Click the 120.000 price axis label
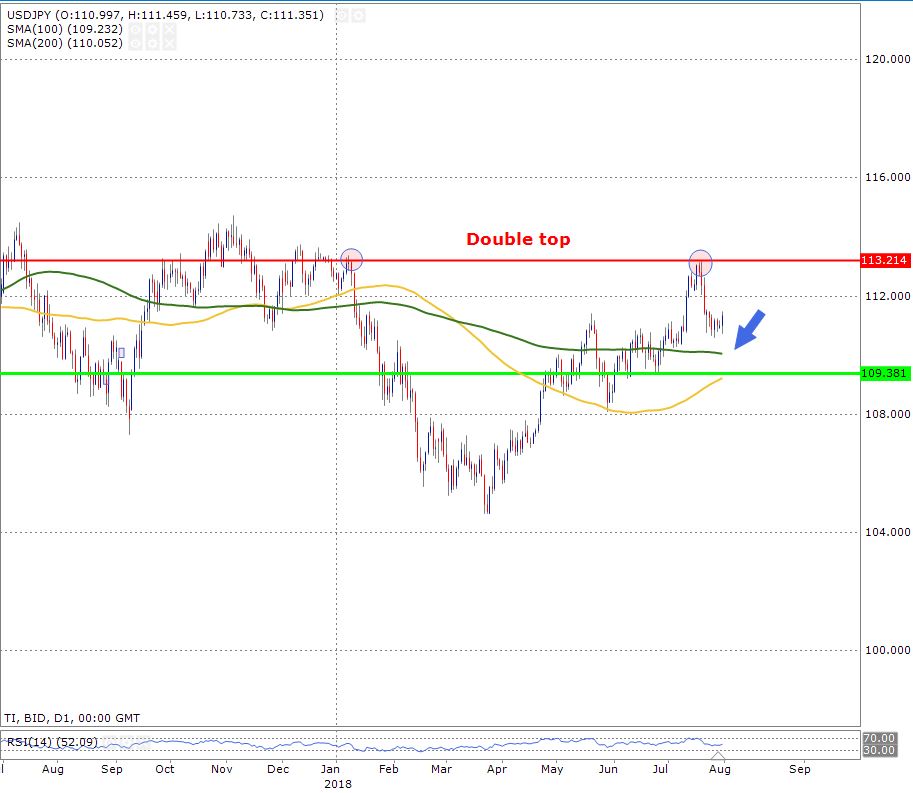Viewport: 913px width, 793px height. point(887,59)
